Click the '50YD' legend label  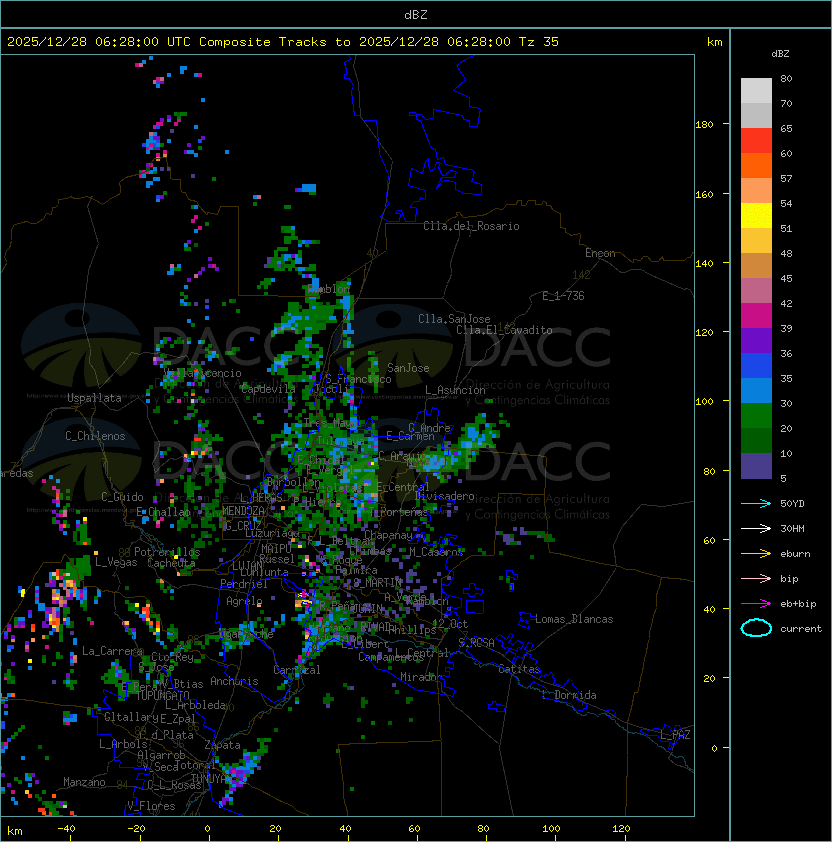tap(792, 503)
